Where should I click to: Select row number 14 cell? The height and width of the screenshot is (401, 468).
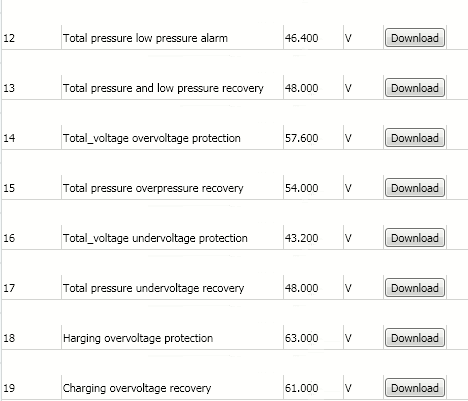tap(31, 138)
